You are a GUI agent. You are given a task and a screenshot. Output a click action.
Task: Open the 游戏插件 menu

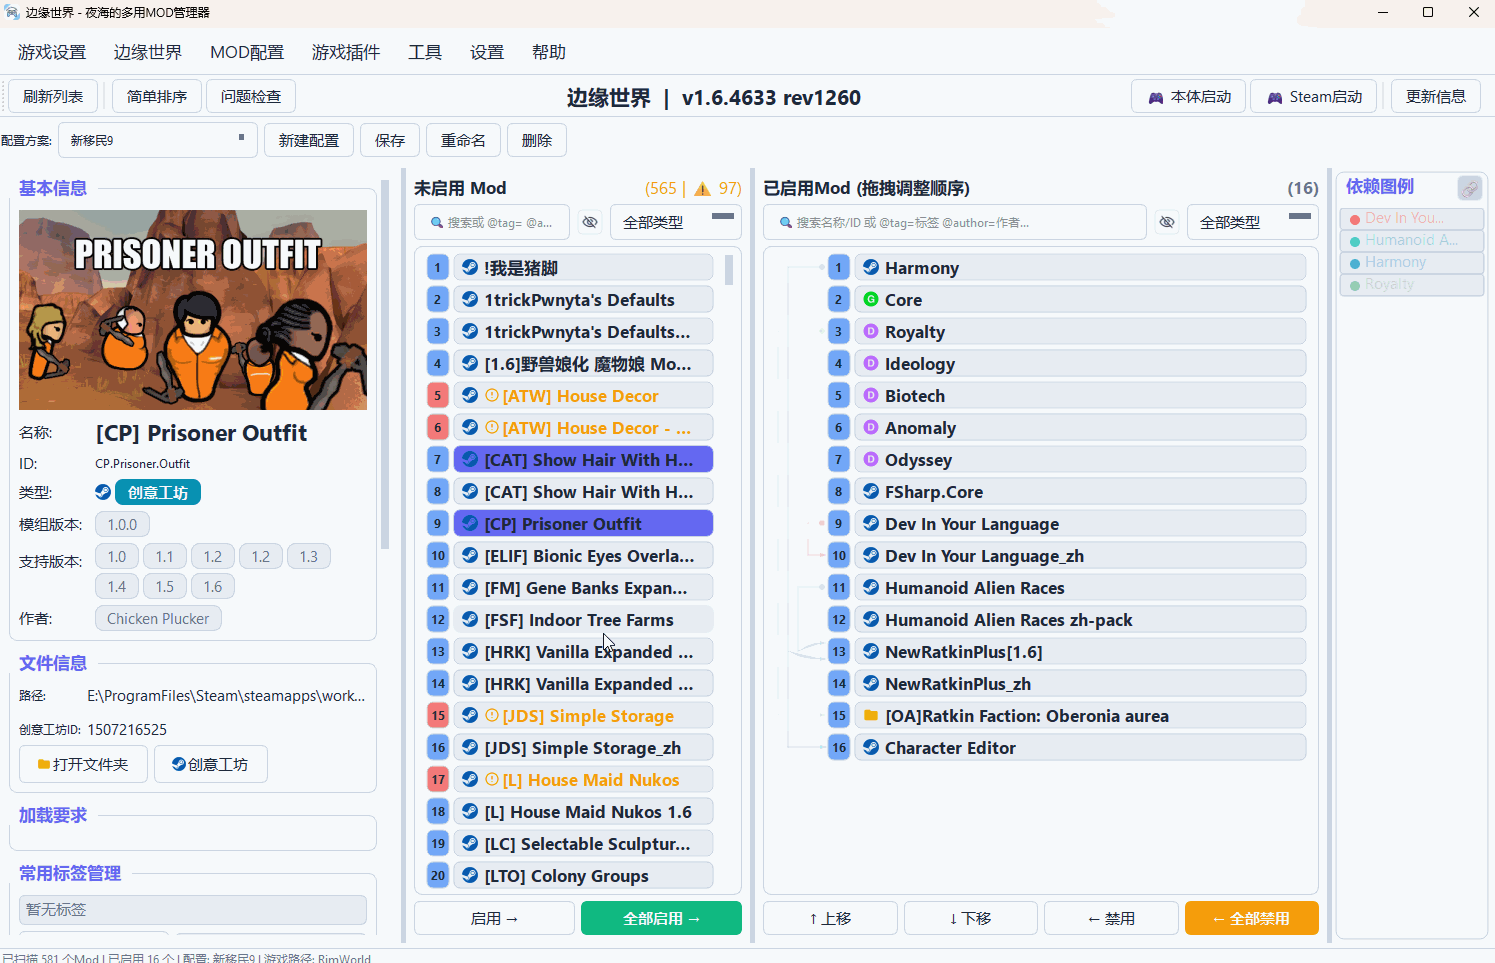[x=345, y=52]
